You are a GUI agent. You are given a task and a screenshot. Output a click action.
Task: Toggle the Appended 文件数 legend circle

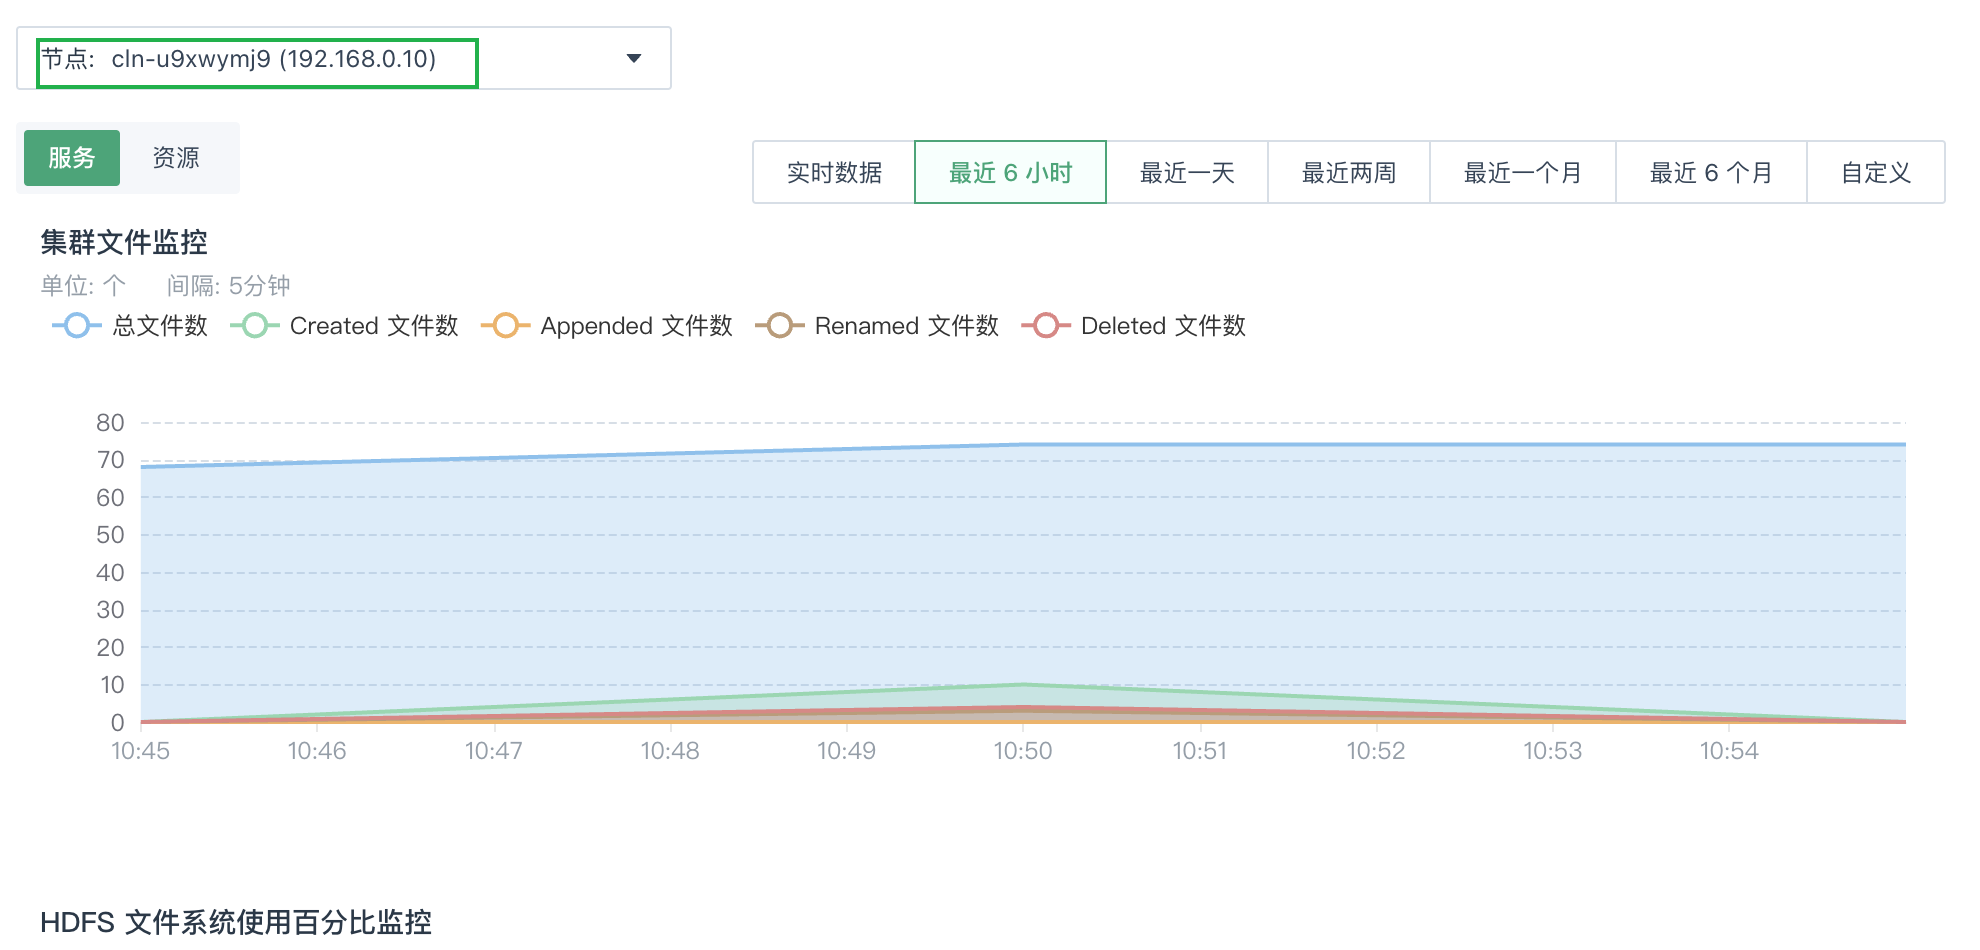pyautogui.click(x=506, y=326)
